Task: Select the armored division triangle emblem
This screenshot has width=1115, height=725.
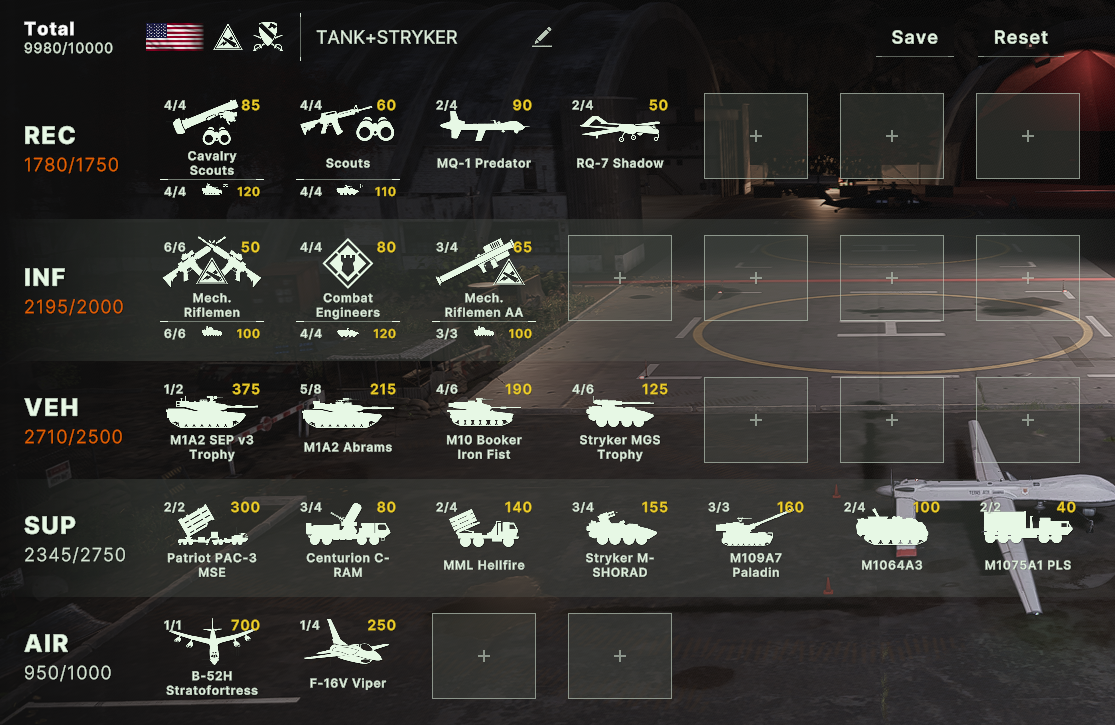Action: point(228,37)
